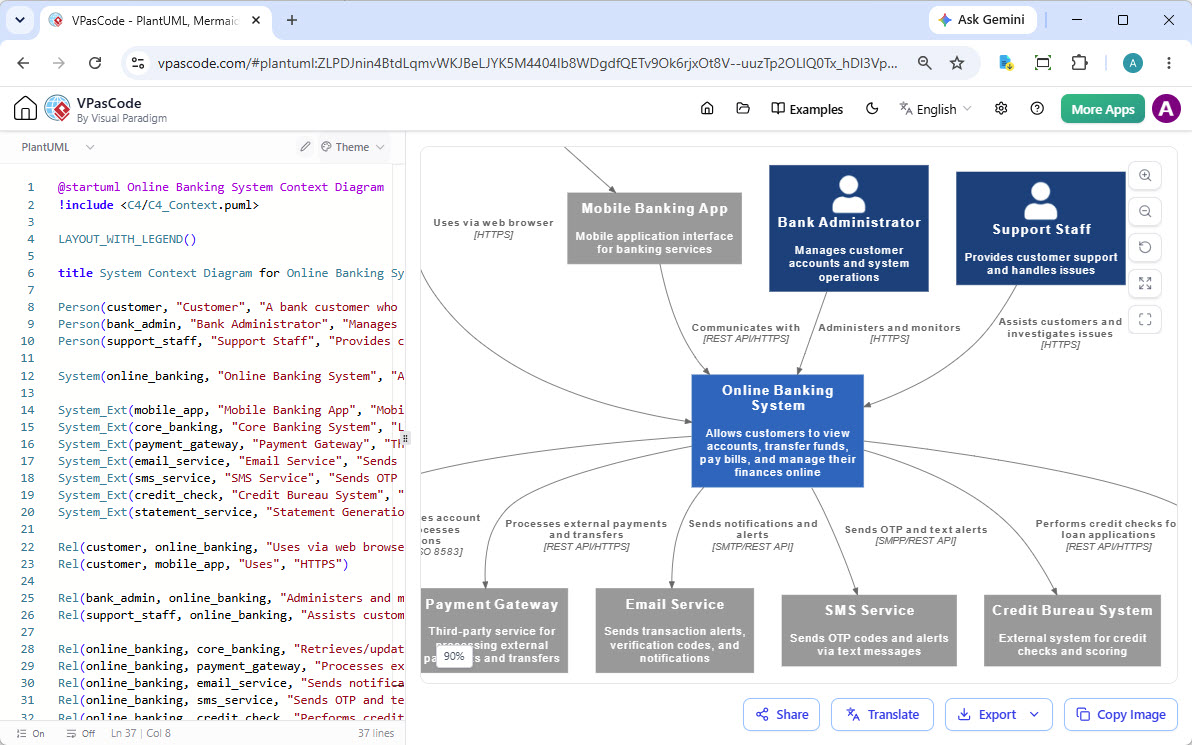Open the folder icon in header toolbar
The image size is (1192, 745).
743,109
